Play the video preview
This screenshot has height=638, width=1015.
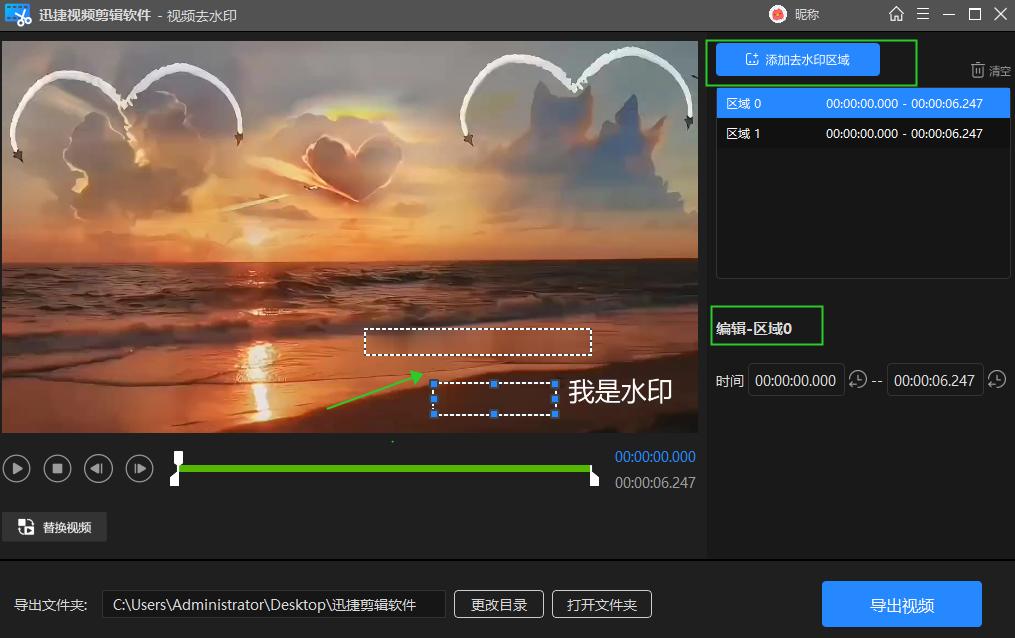[17, 468]
